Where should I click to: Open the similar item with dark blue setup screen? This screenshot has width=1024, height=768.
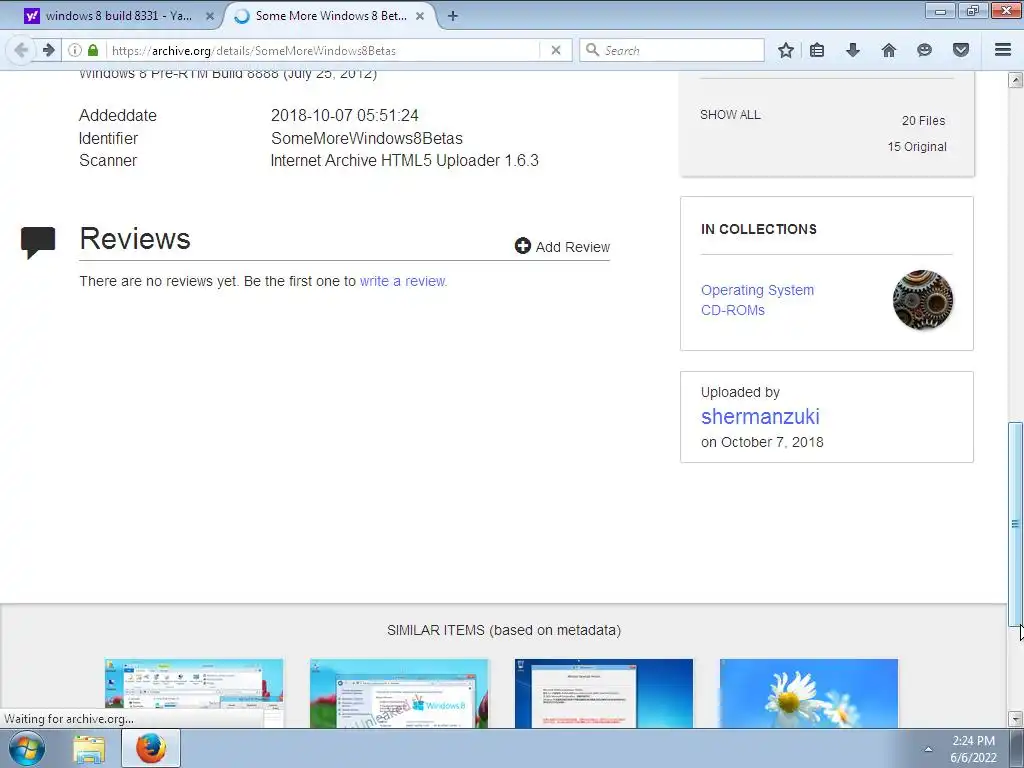click(604, 693)
